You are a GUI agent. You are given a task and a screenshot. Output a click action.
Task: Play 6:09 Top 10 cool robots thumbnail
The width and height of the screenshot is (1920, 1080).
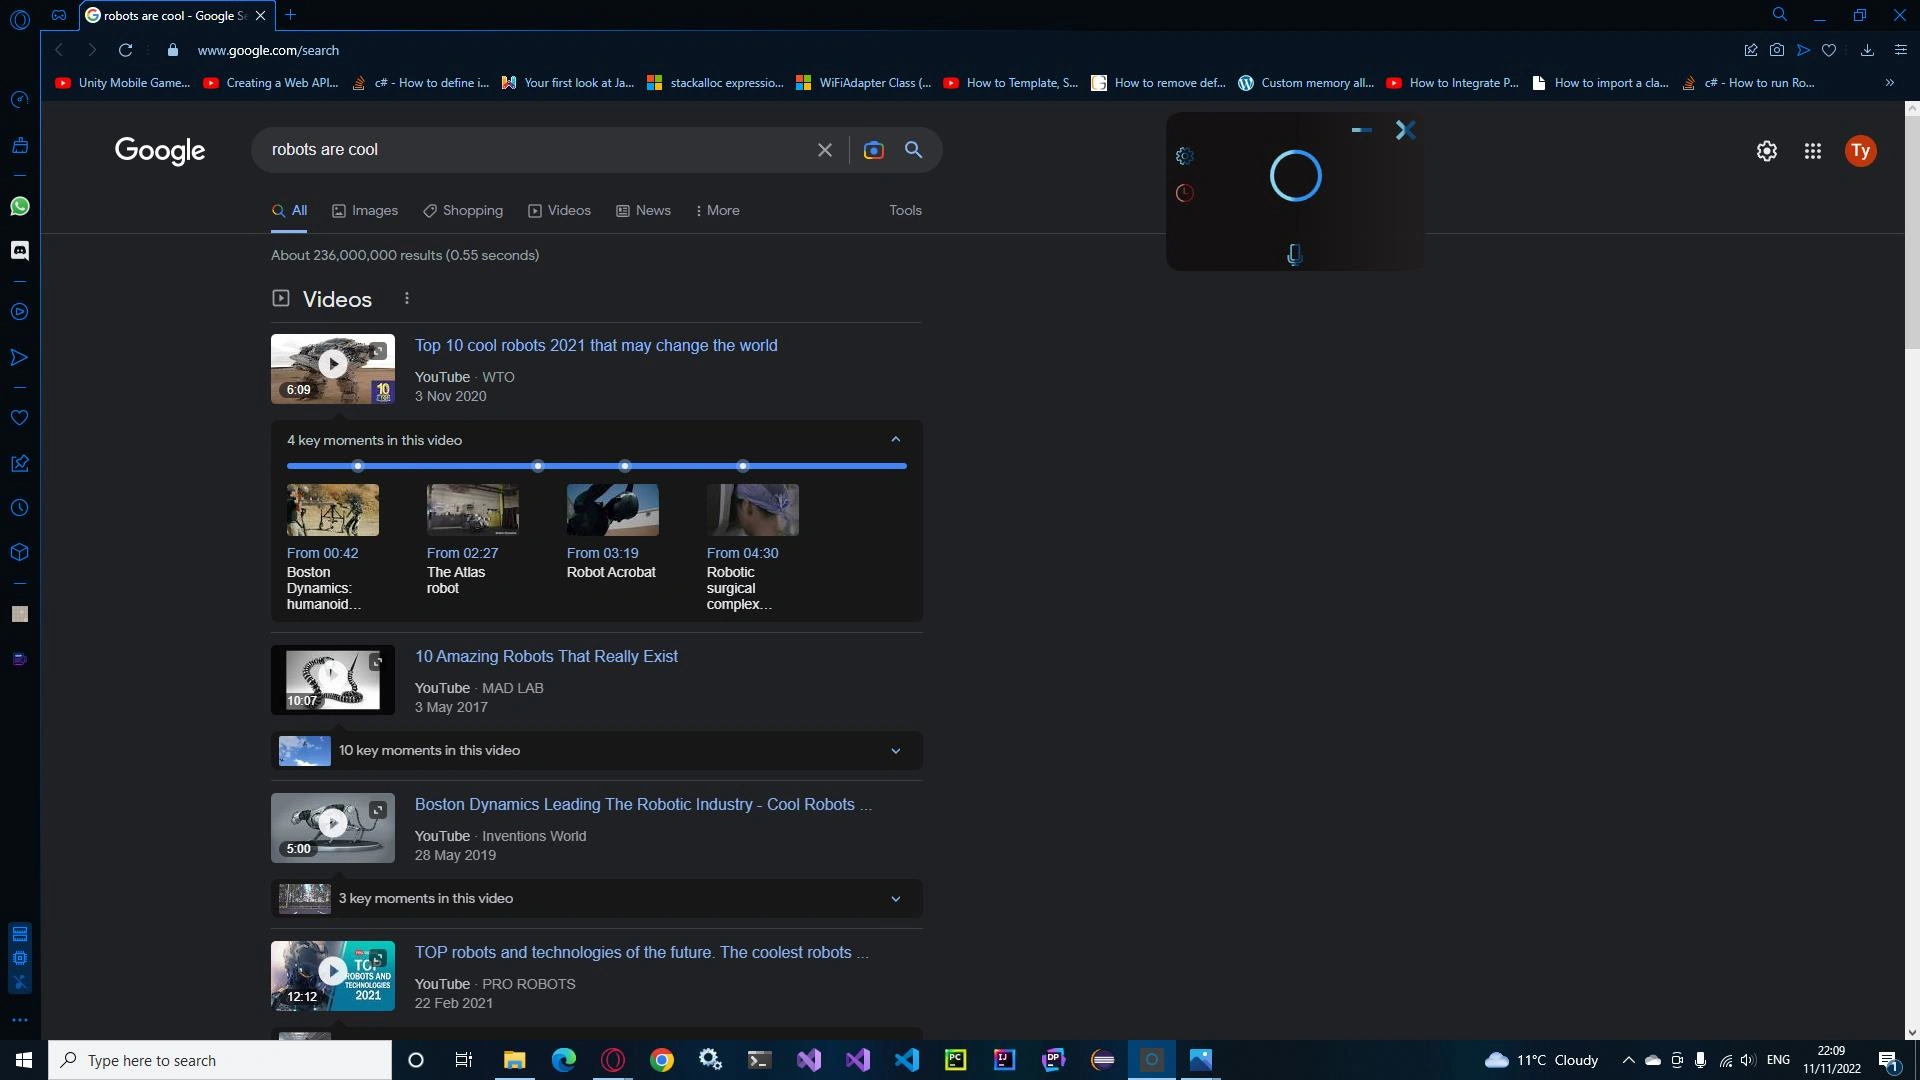pyautogui.click(x=332, y=368)
